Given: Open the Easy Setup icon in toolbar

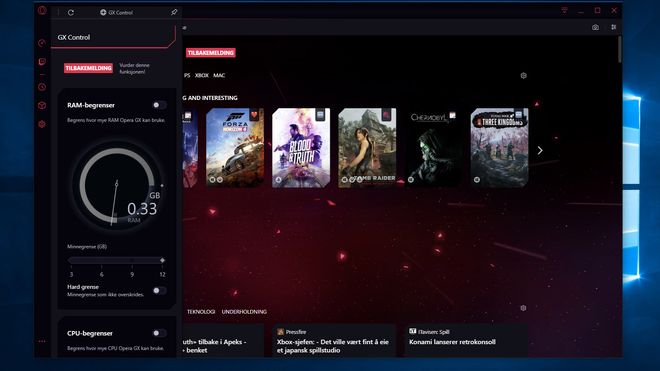Looking at the screenshot, I should point(614,27).
